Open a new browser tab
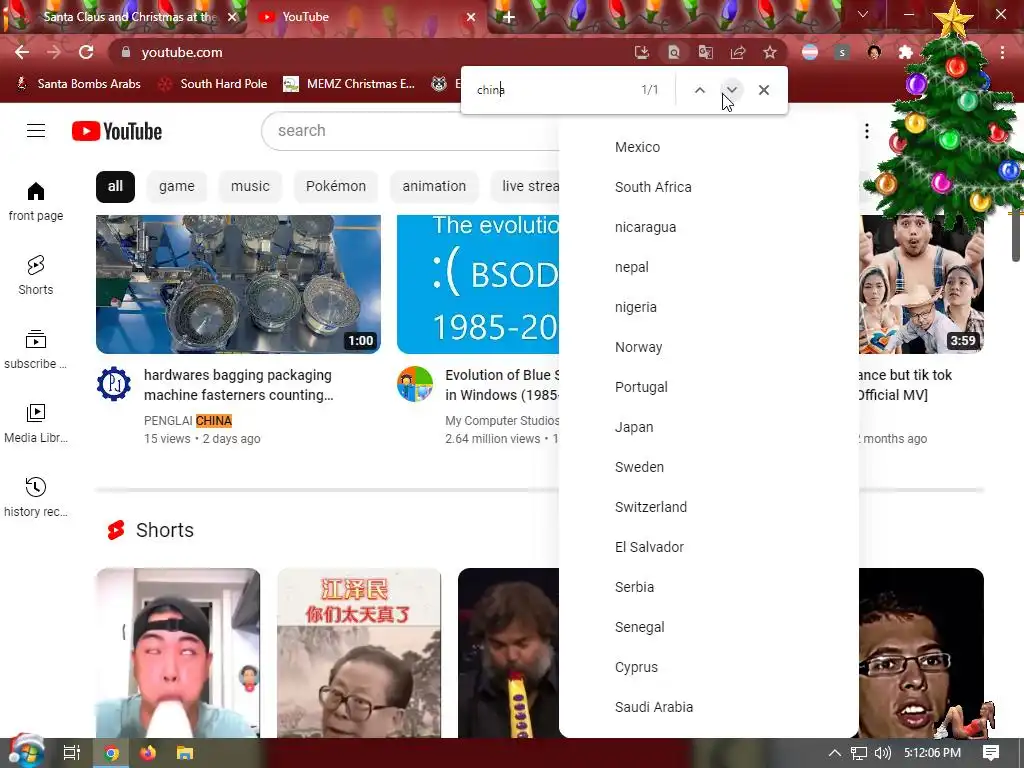1024x768 pixels. (509, 17)
